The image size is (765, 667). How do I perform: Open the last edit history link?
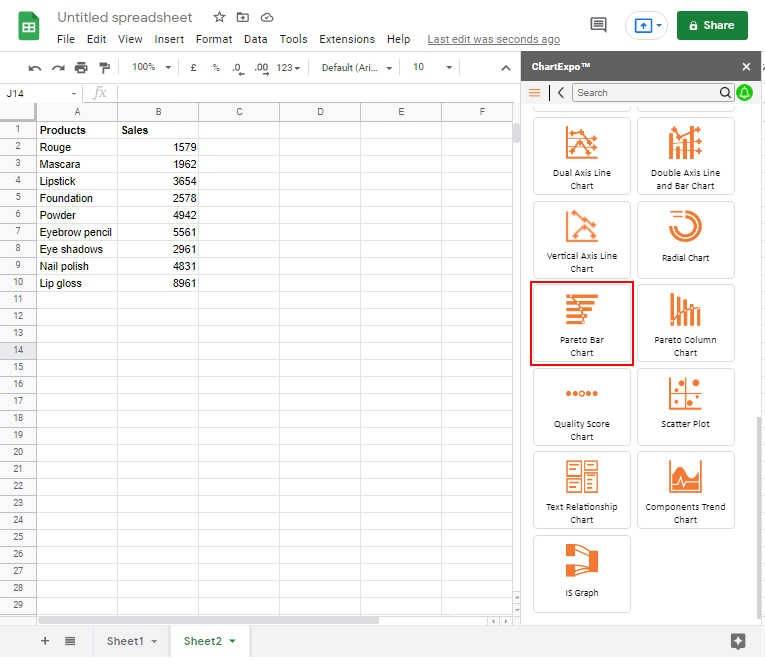pyautogui.click(x=493, y=39)
